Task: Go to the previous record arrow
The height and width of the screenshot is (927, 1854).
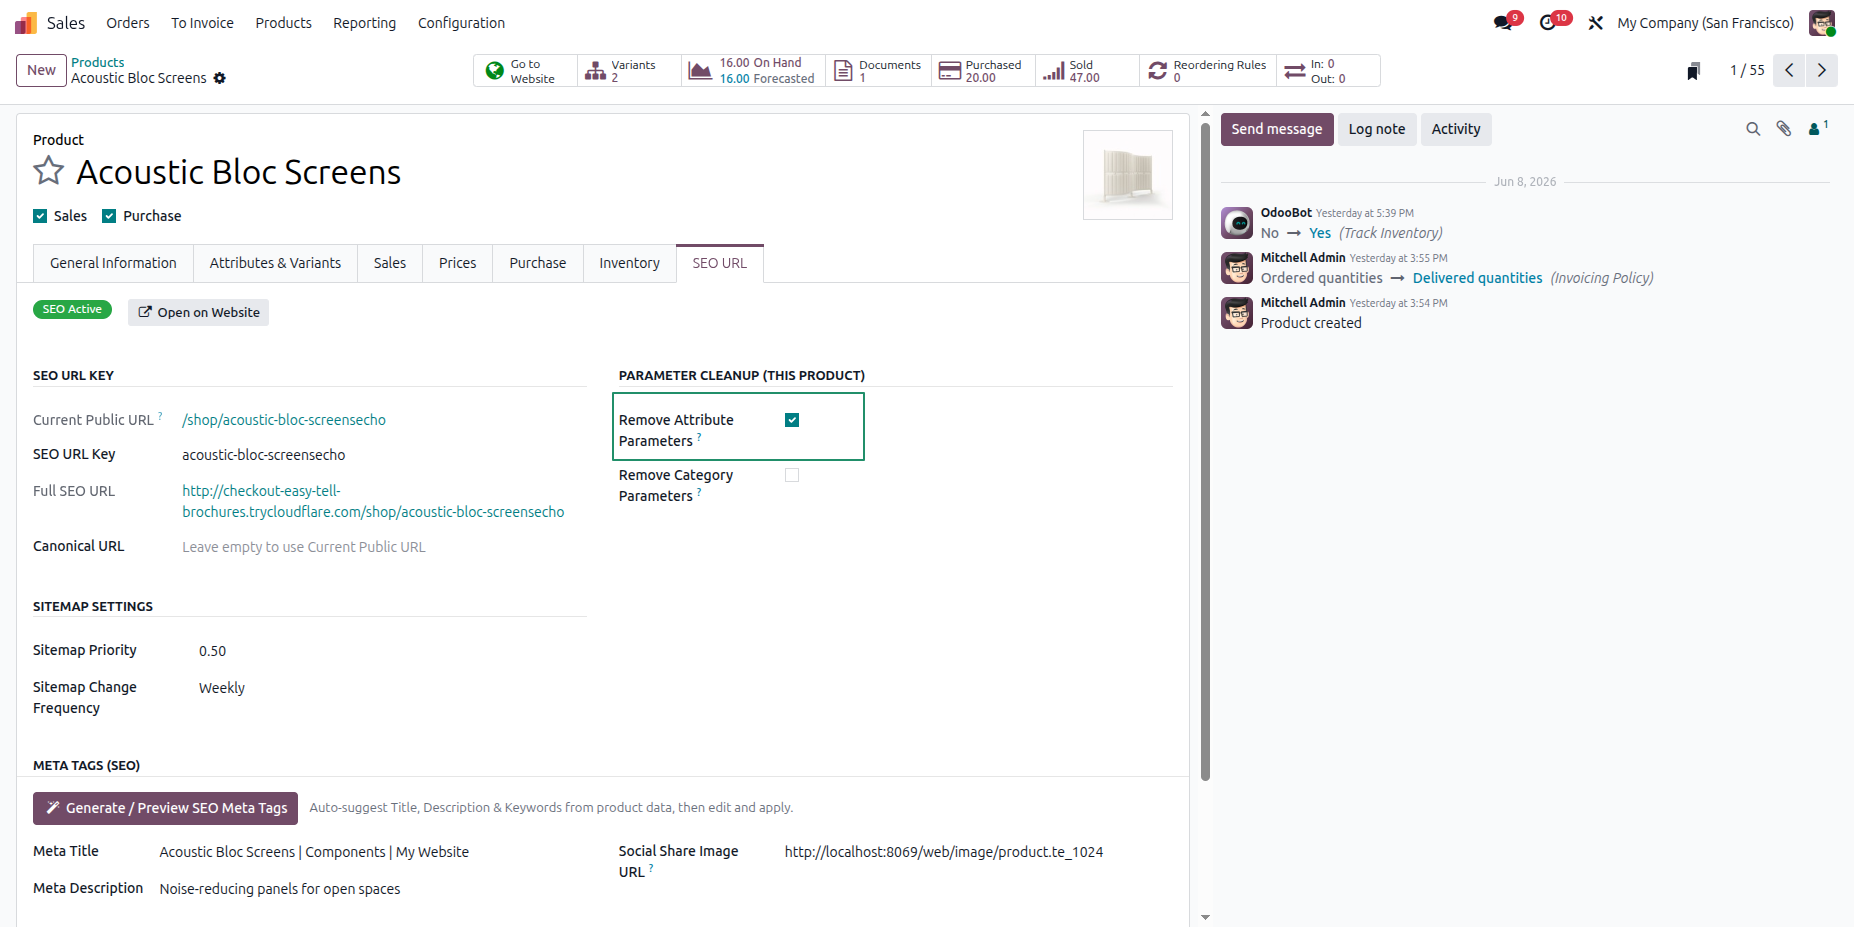Action: tap(1789, 70)
